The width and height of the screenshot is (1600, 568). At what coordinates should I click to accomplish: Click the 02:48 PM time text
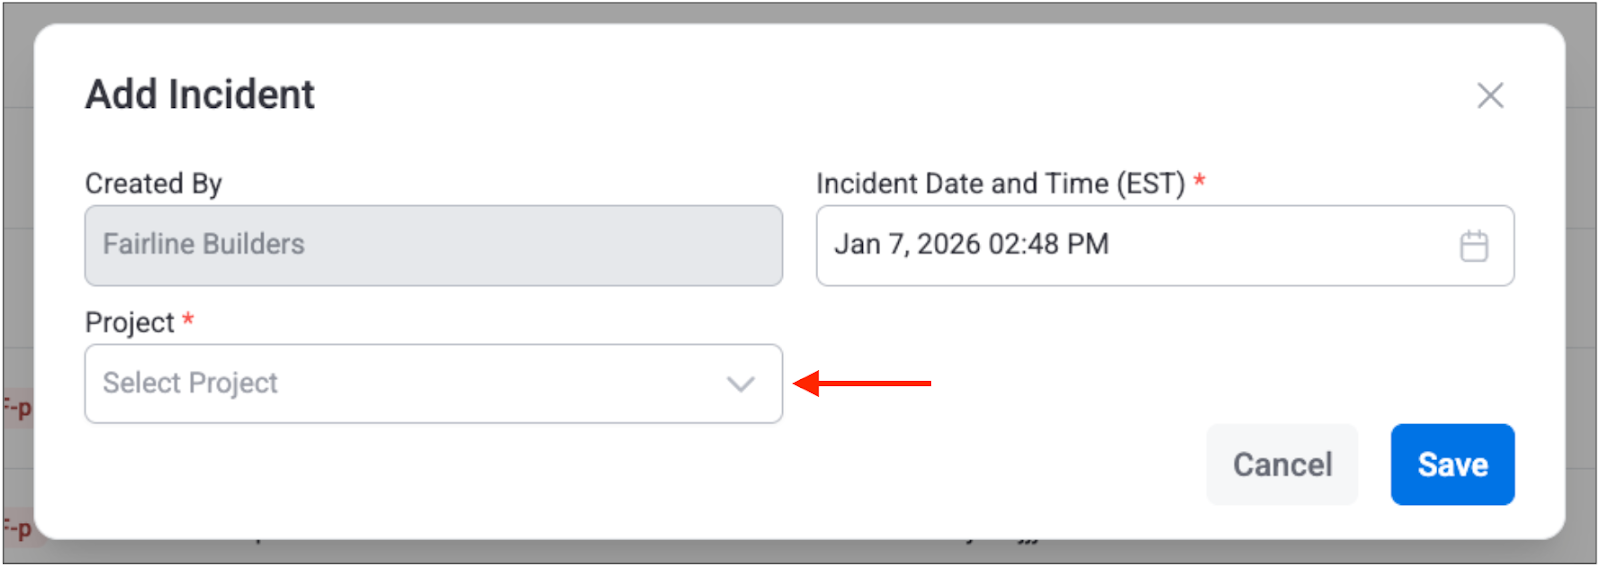pyautogui.click(x=1048, y=245)
